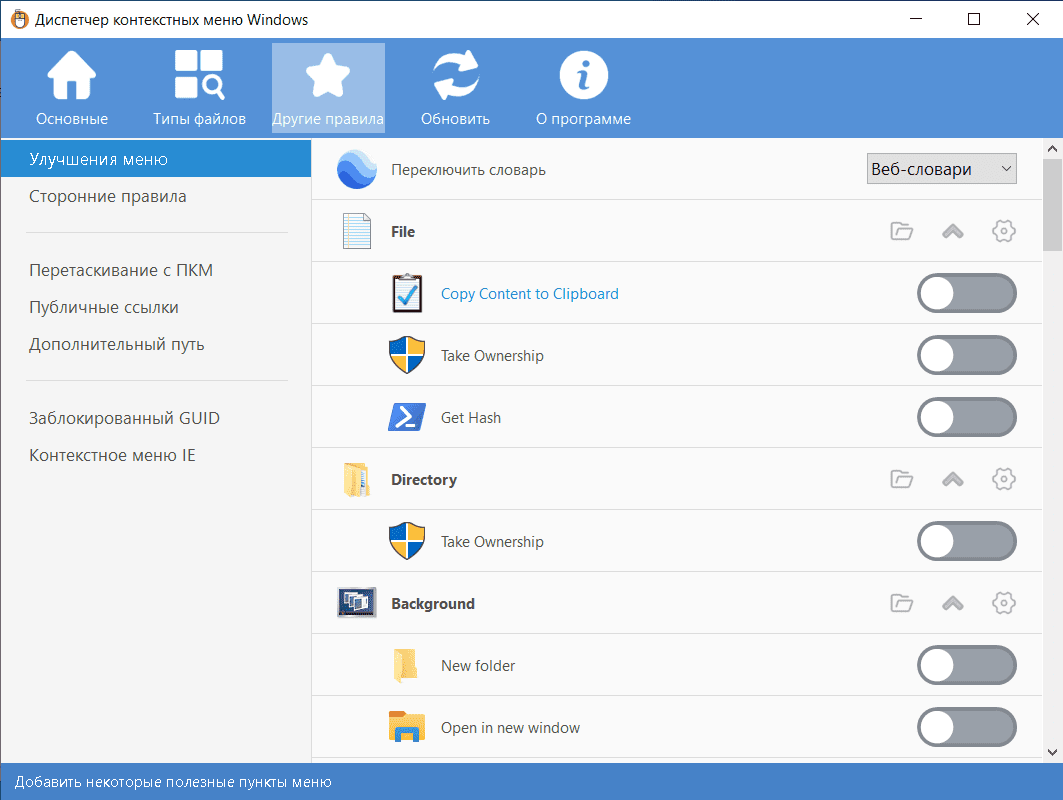Image resolution: width=1063 pixels, height=800 pixels.
Task: Open folder icon in File row
Action: click(902, 231)
